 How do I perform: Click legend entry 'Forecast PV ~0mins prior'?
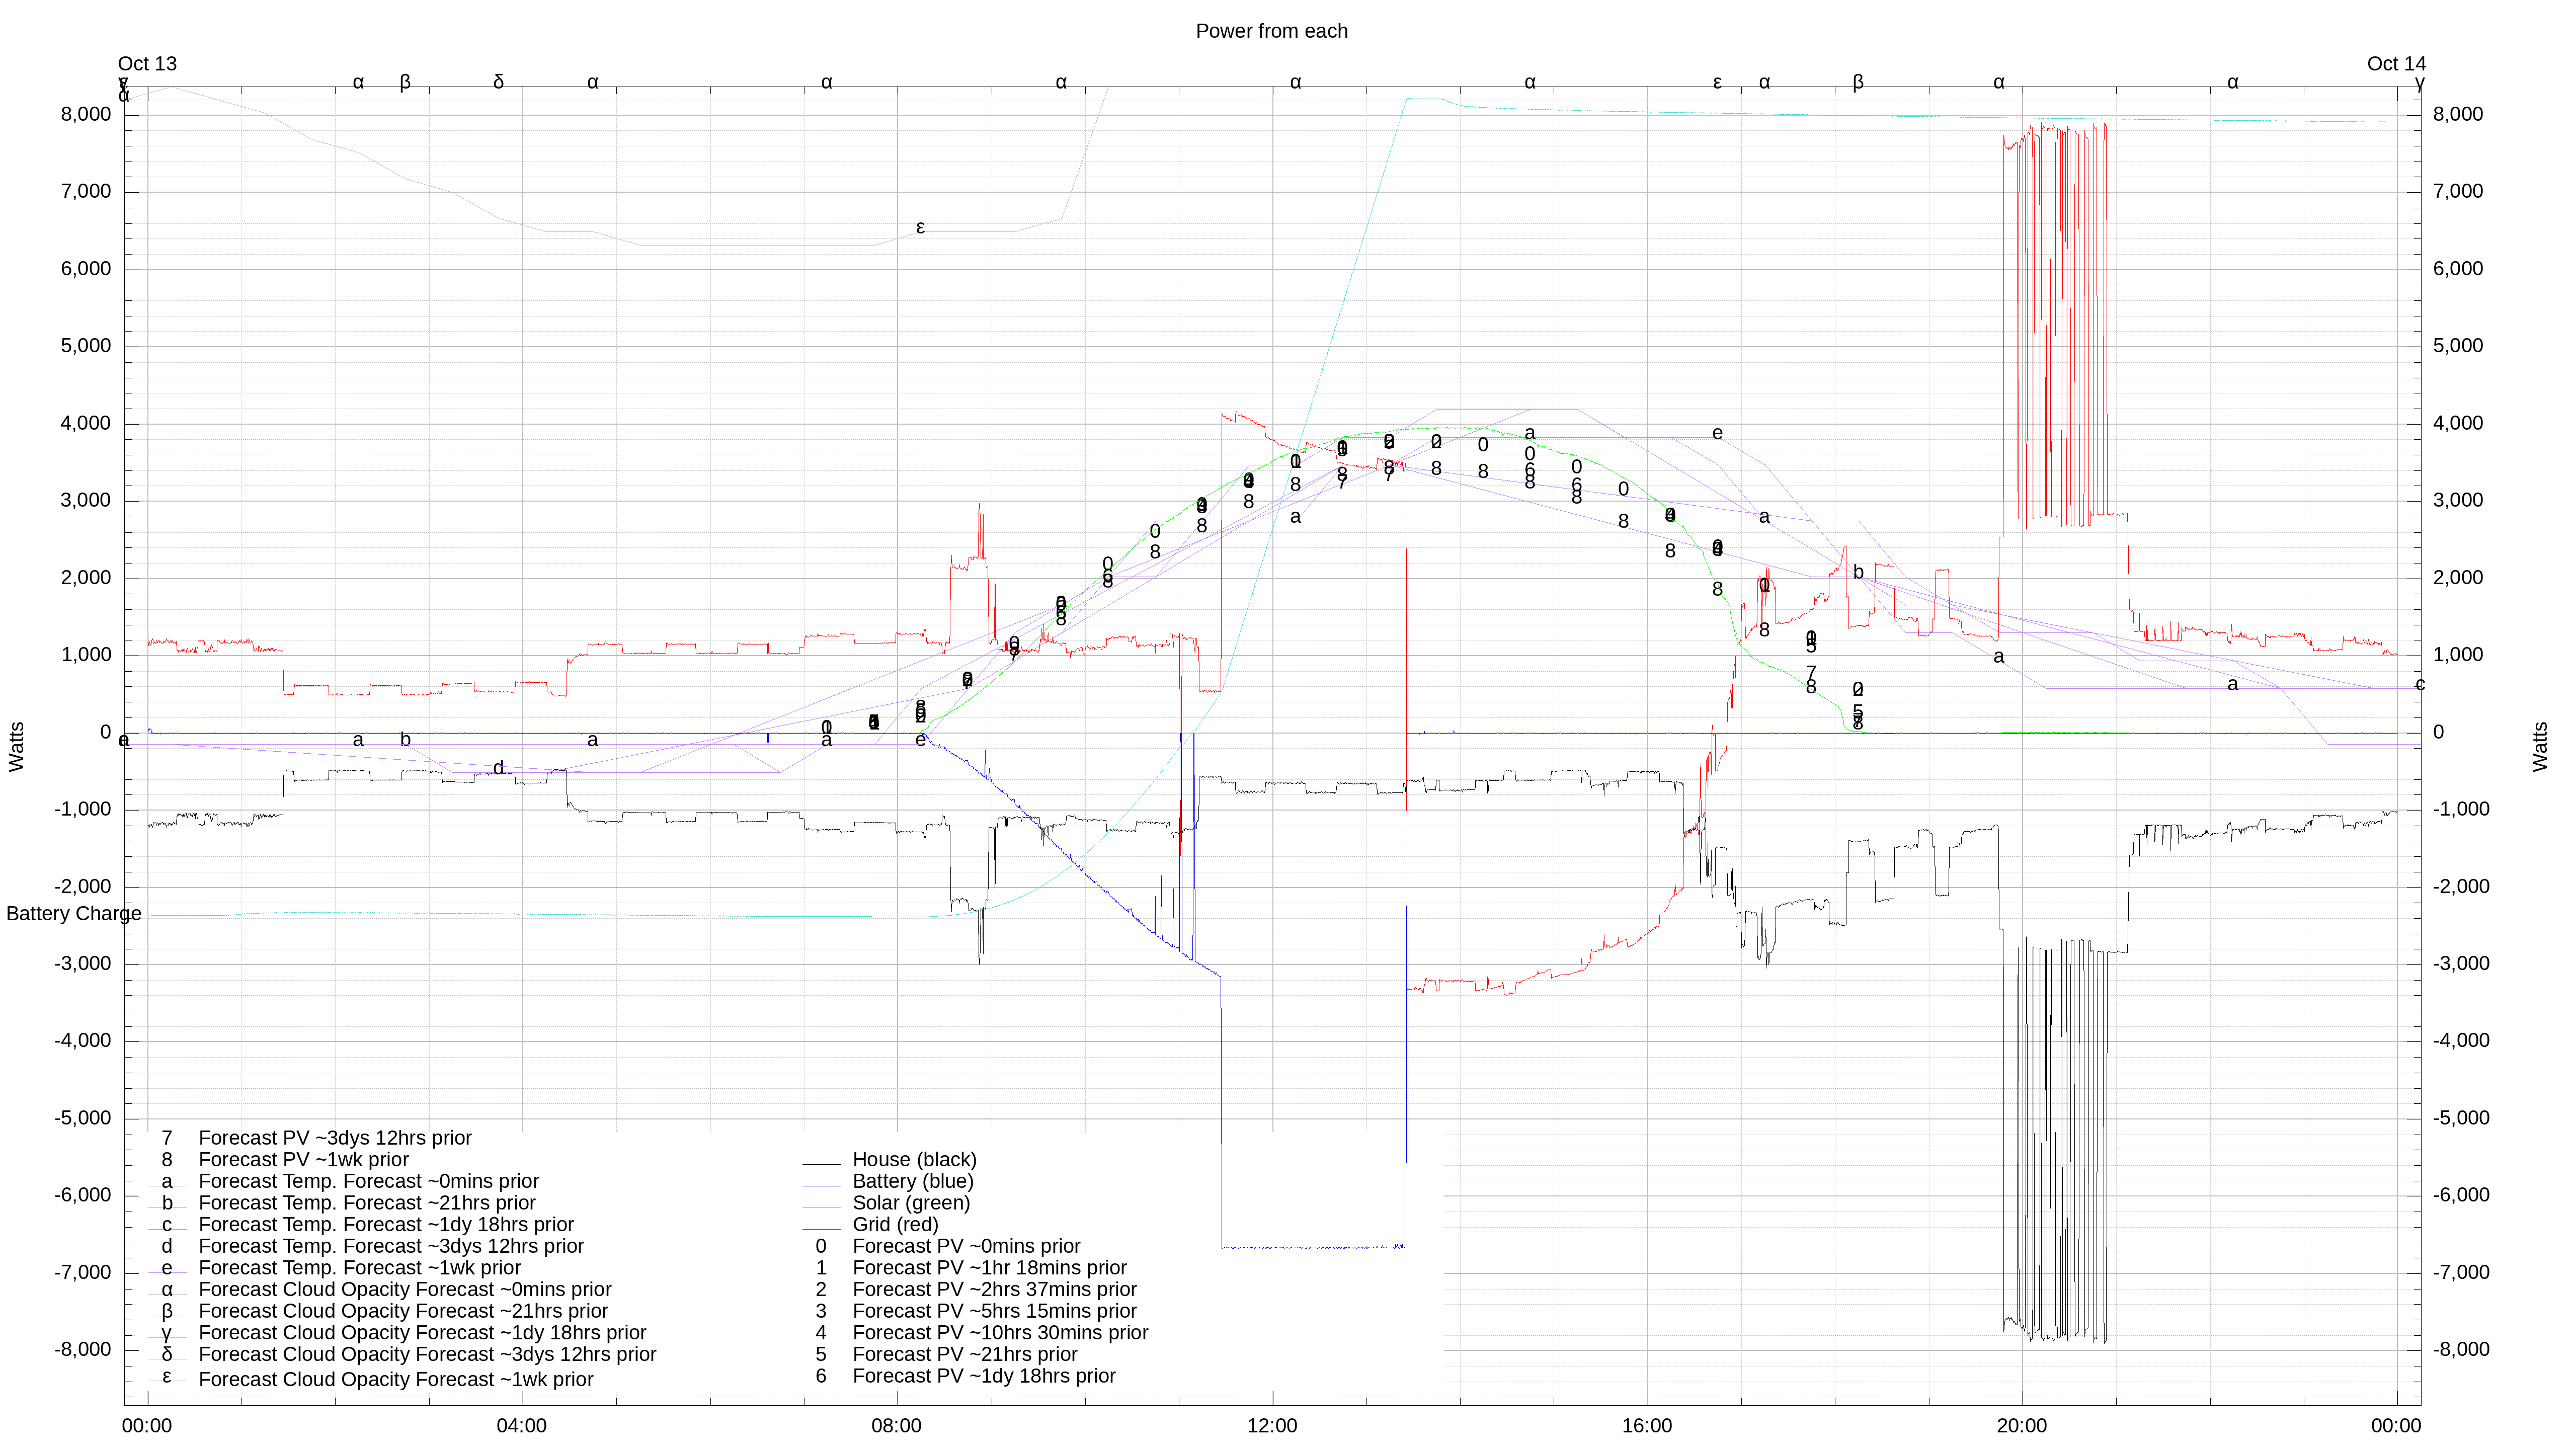(966, 1246)
